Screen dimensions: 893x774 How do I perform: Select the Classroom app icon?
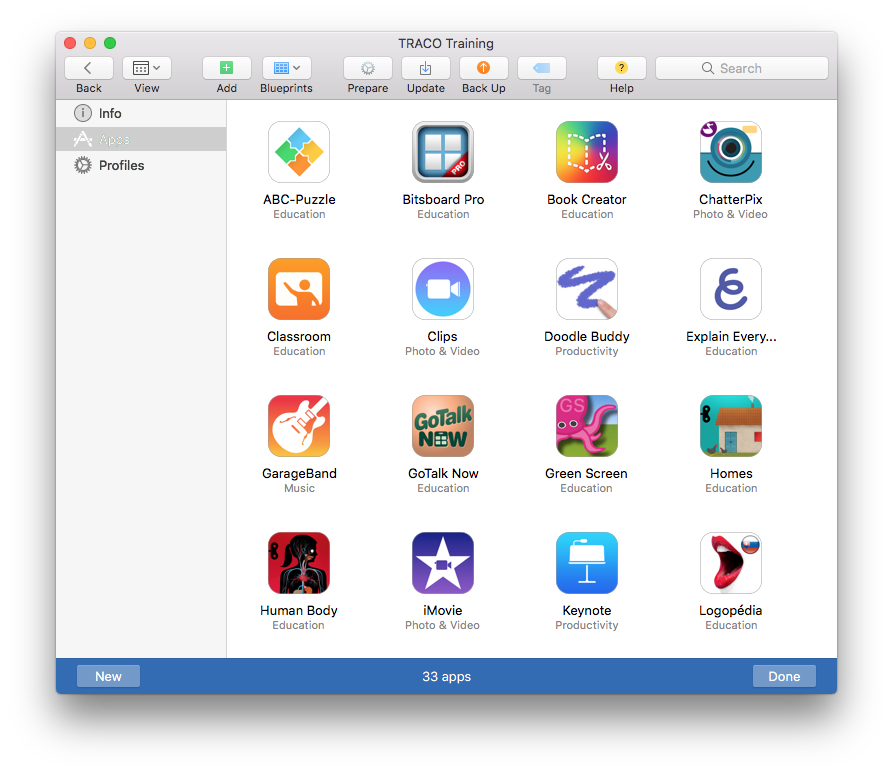pos(299,289)
